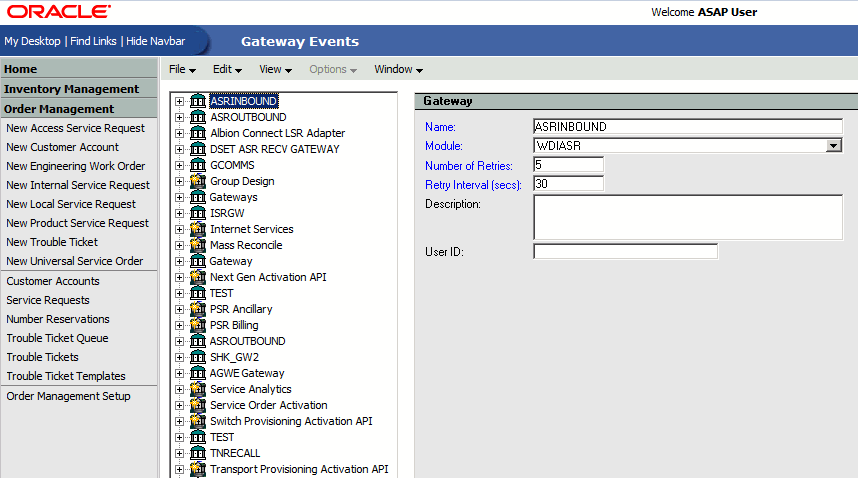Click the Group Design gateway icon

pyautogui.click(x=198, y=181)
